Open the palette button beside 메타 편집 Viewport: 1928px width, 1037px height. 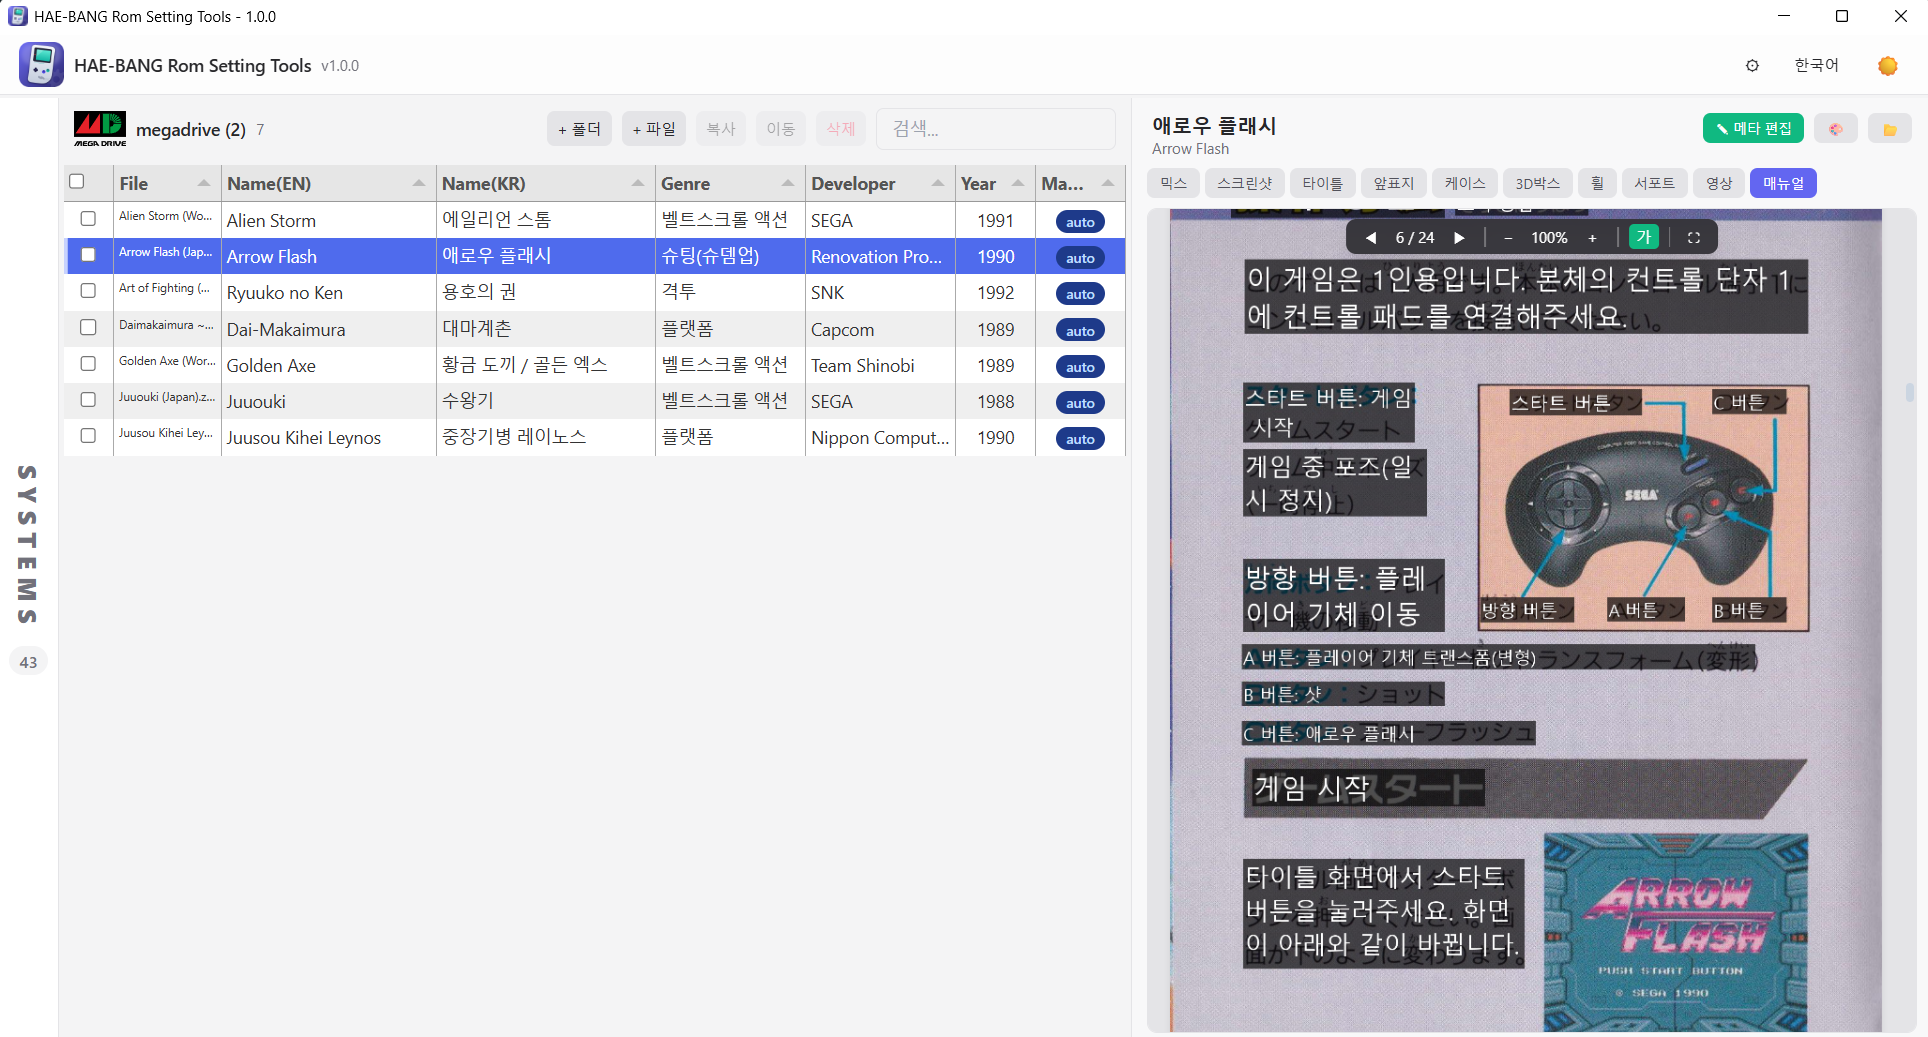pyautogui.click(x=1836, y=129)
